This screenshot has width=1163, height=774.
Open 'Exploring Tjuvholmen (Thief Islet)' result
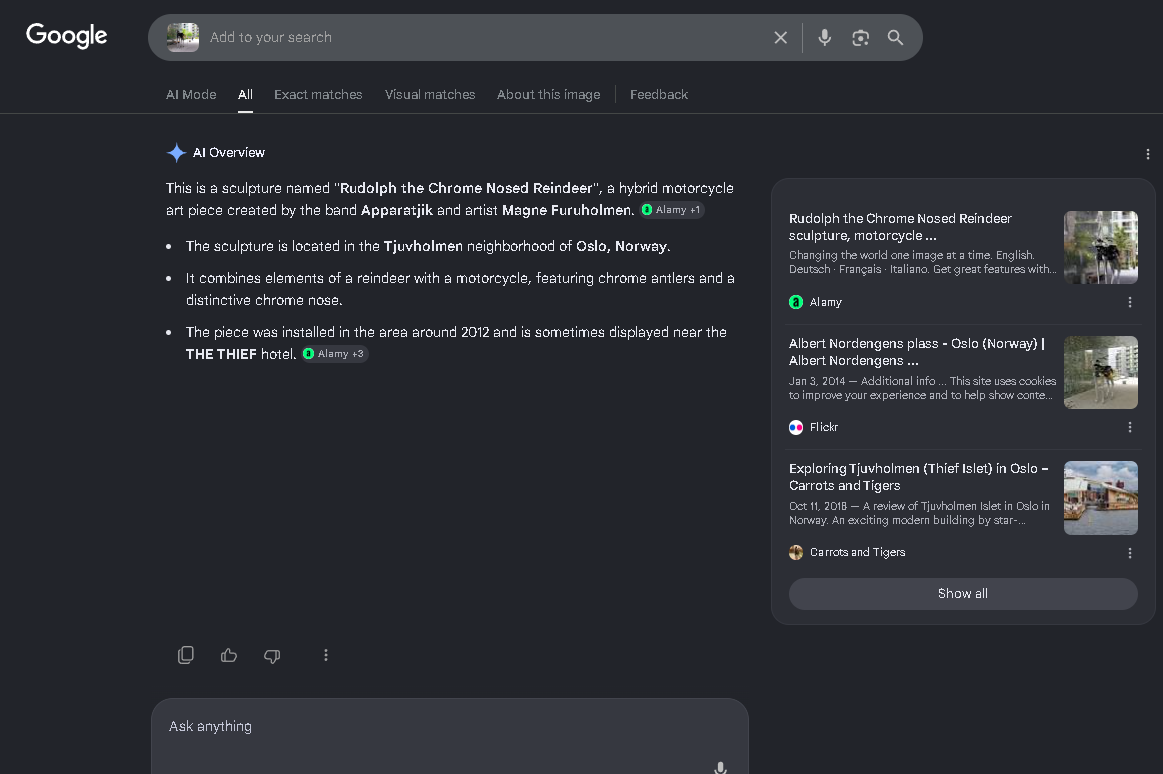coord(918,477)
